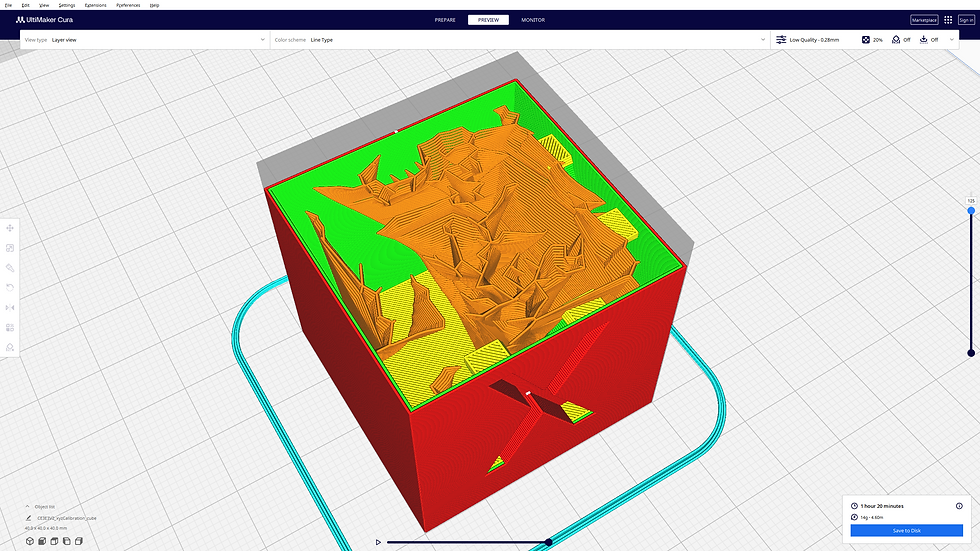Click the support icon

coord(896,40)
